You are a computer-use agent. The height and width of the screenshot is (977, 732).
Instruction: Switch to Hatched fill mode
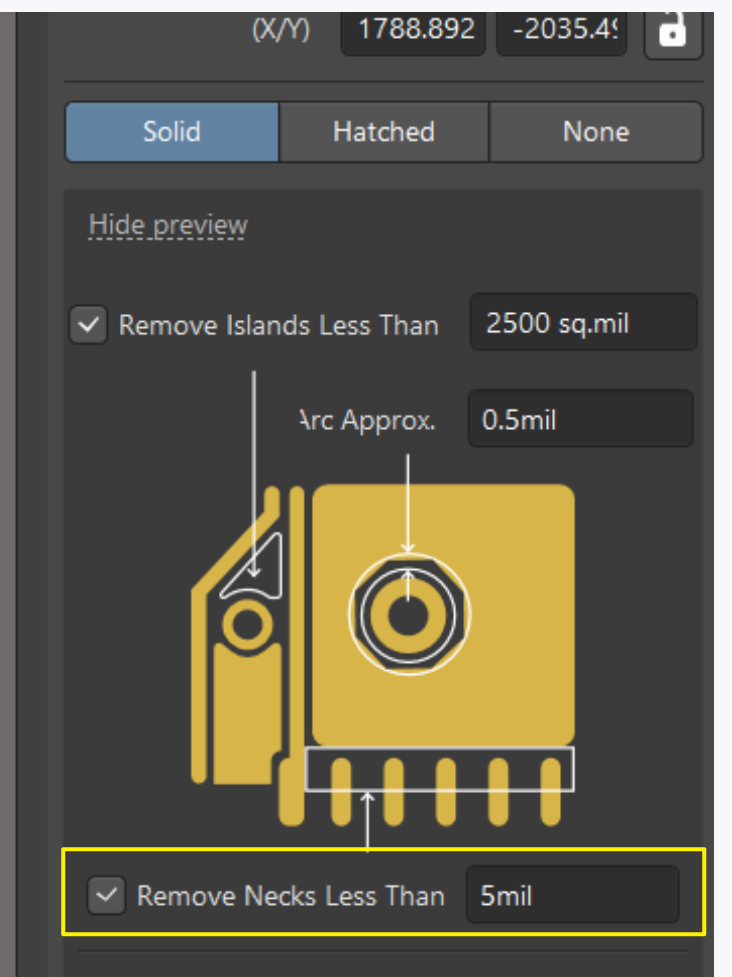tap(383, 131)
